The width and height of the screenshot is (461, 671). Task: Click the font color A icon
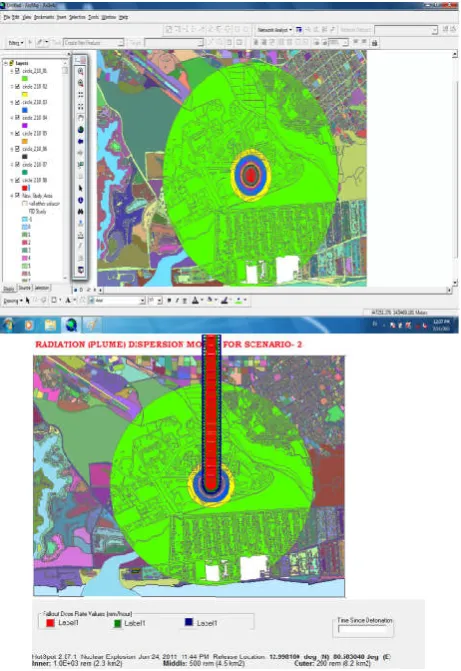pyautogui.click(x=195, y=300)
